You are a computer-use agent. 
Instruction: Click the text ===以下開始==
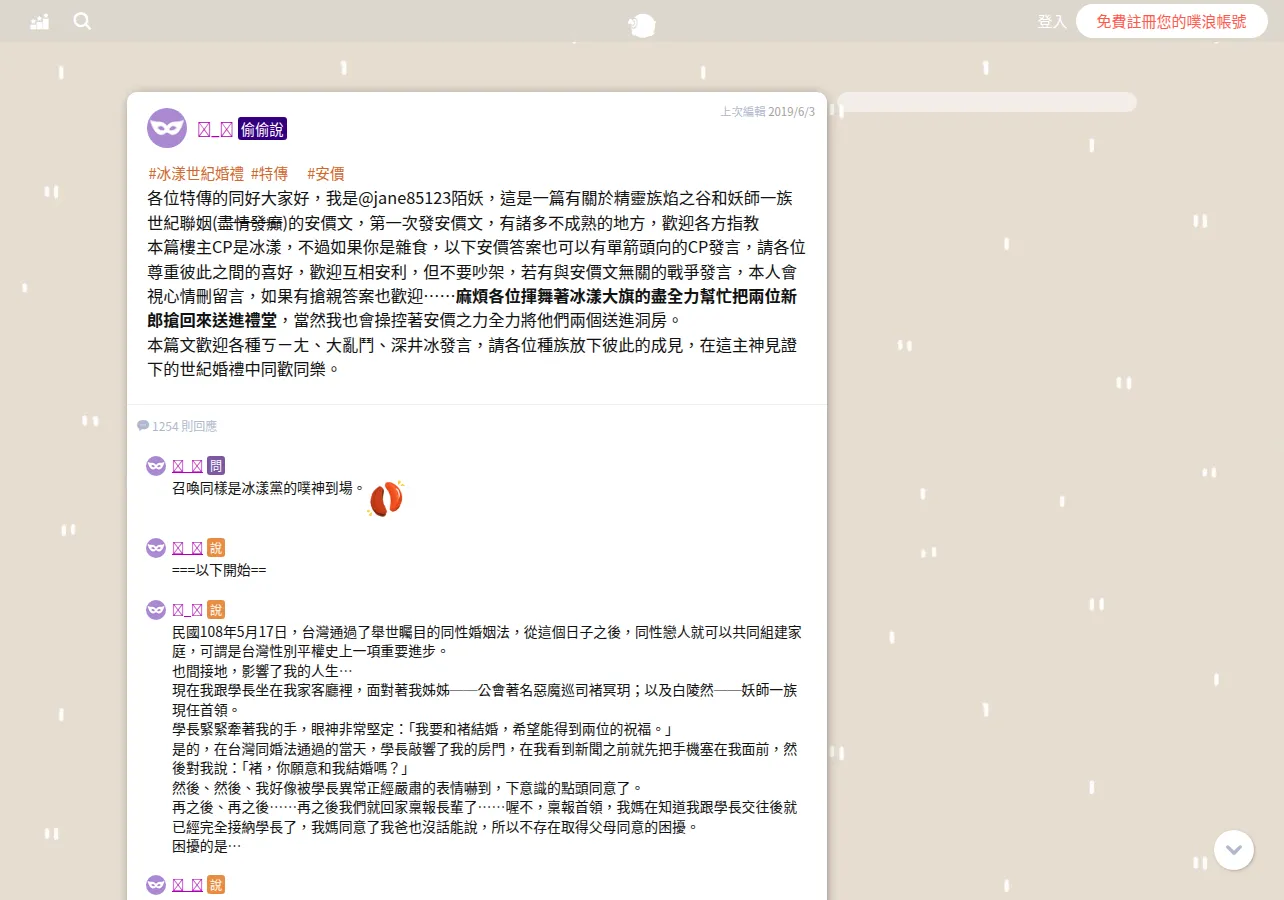(219, 571)
